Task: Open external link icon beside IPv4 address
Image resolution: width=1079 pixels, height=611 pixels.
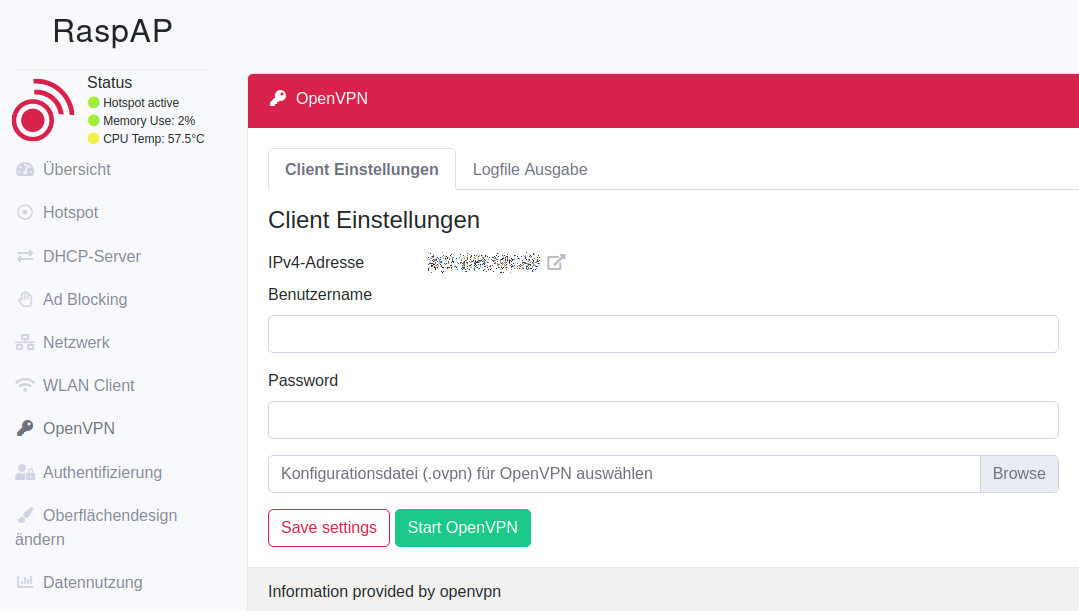Action: (x=556, y=262)
